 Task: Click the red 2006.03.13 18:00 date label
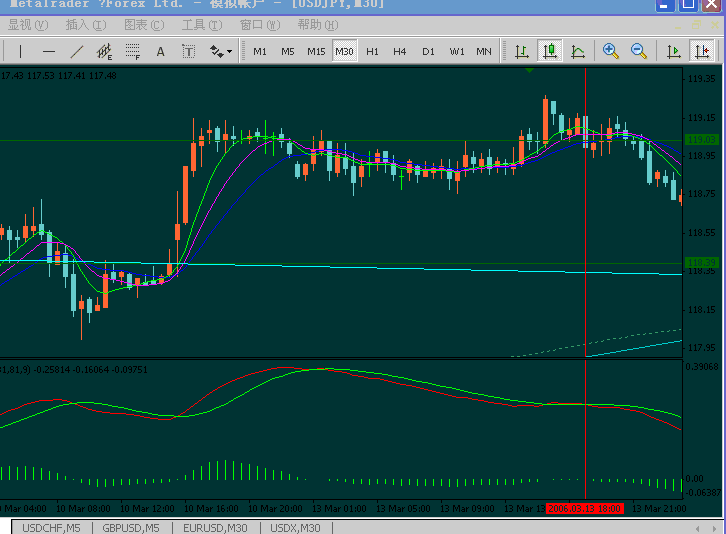click(x=585, y=509)
